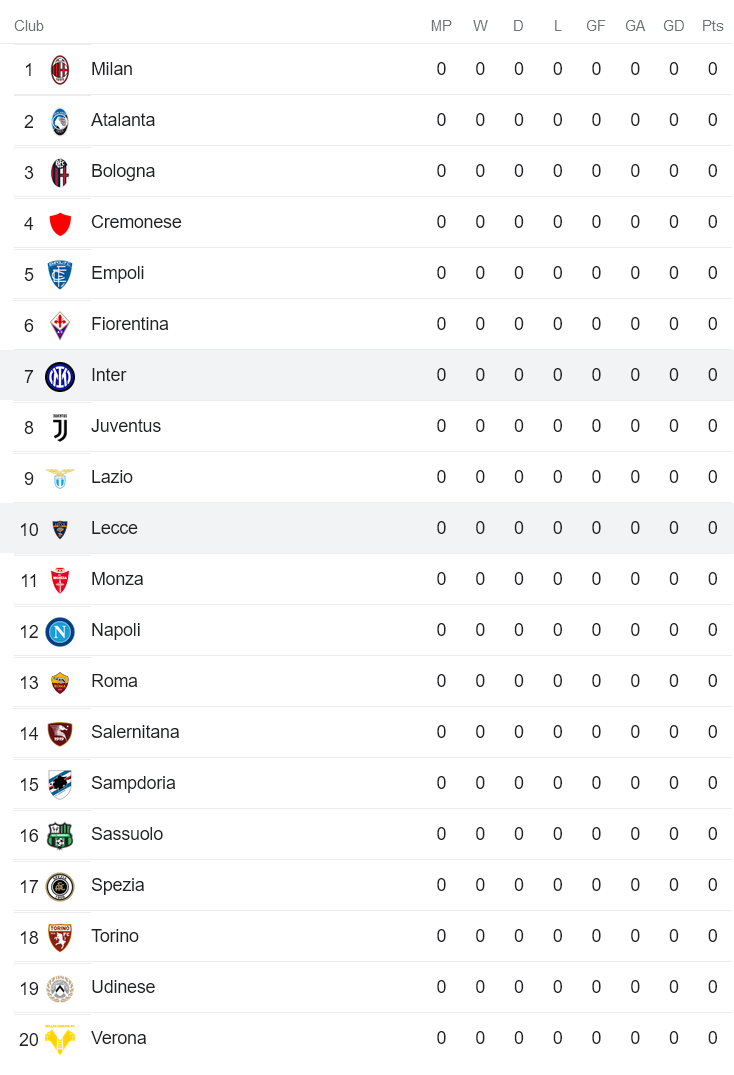This screenshot has height=1075, width=734.
Task: Click the Club column header
Action: [29, 26]
